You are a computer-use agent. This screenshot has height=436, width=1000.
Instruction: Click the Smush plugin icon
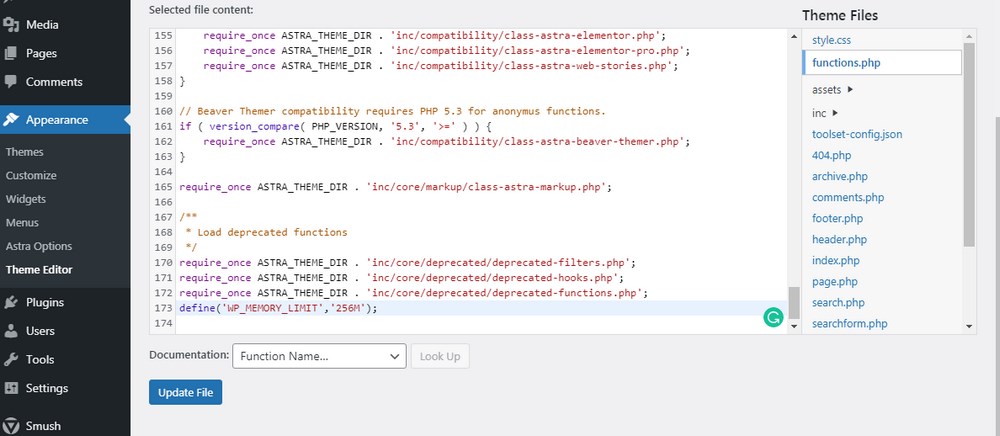coord(11,426)
